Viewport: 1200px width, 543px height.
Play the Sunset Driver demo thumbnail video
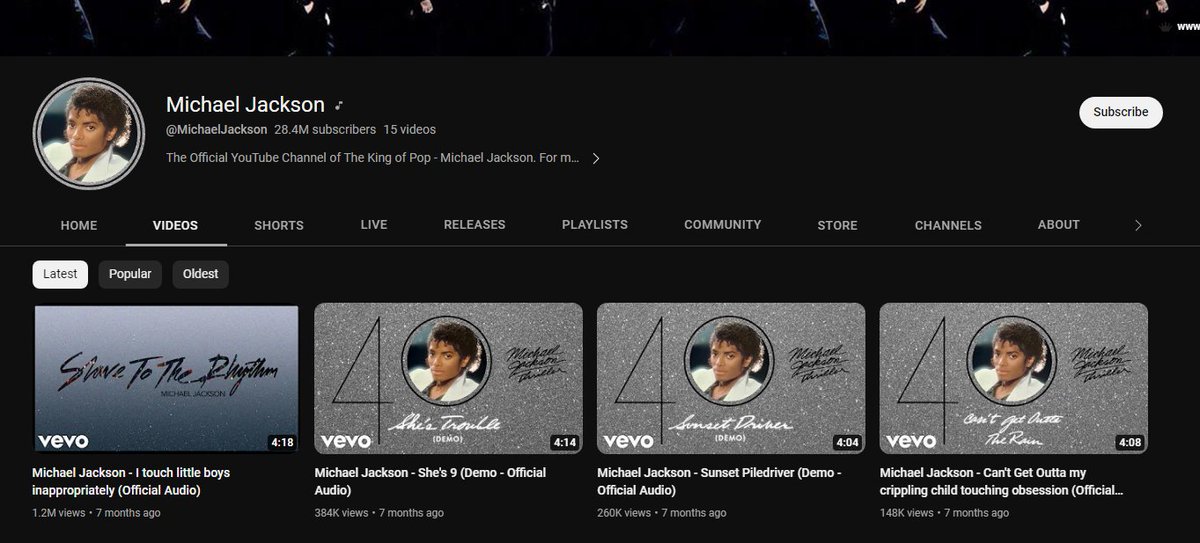pyautogui.click(x=731, y=378)
